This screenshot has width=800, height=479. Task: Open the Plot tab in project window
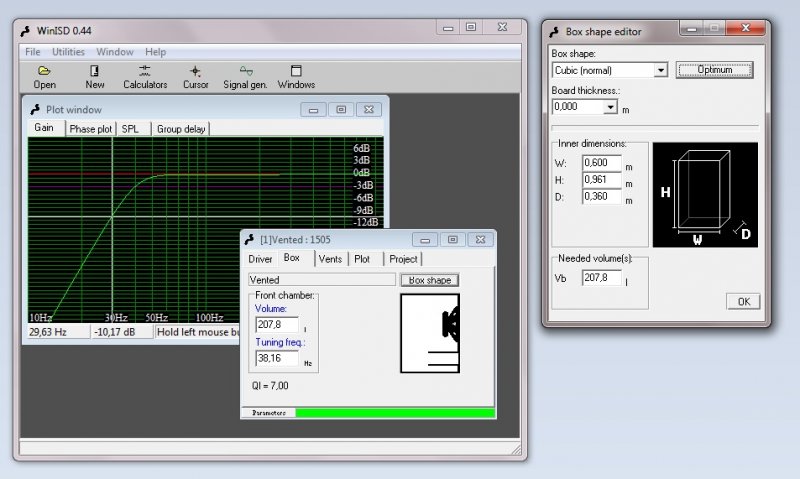pyautogui.click(x=365, y=259)
